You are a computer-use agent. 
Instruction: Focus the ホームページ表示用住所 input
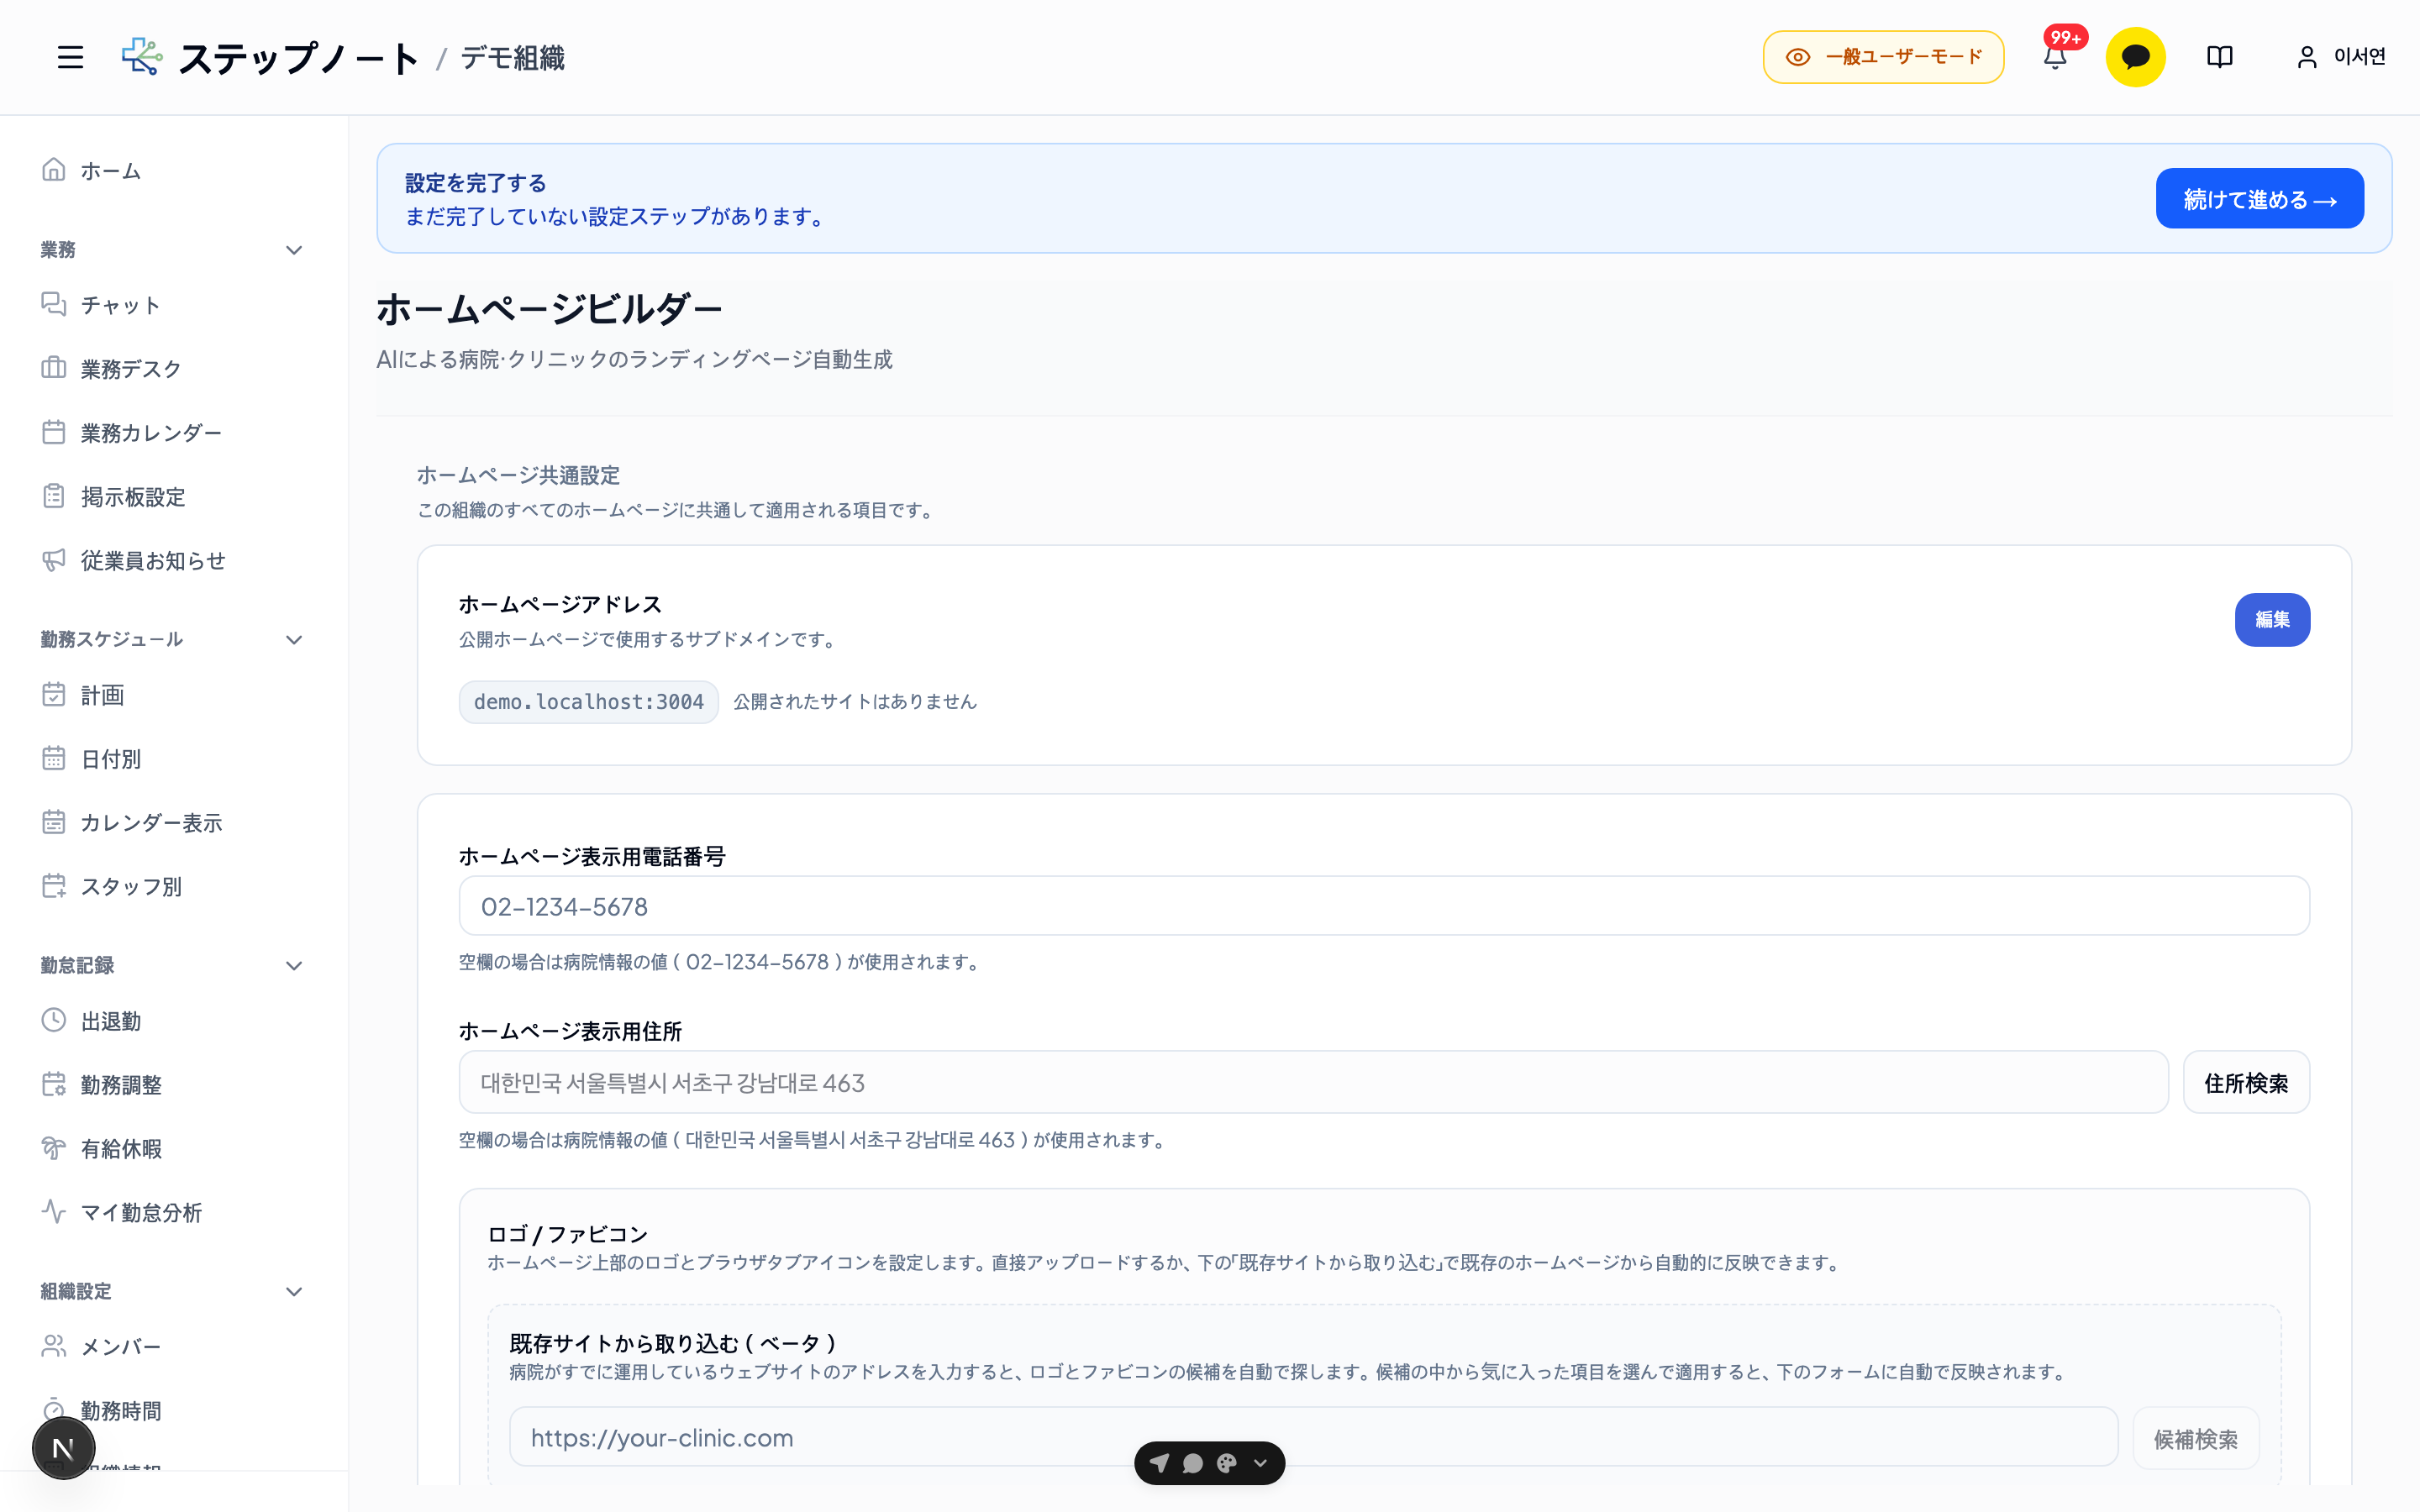(x=1313, y=1082)
